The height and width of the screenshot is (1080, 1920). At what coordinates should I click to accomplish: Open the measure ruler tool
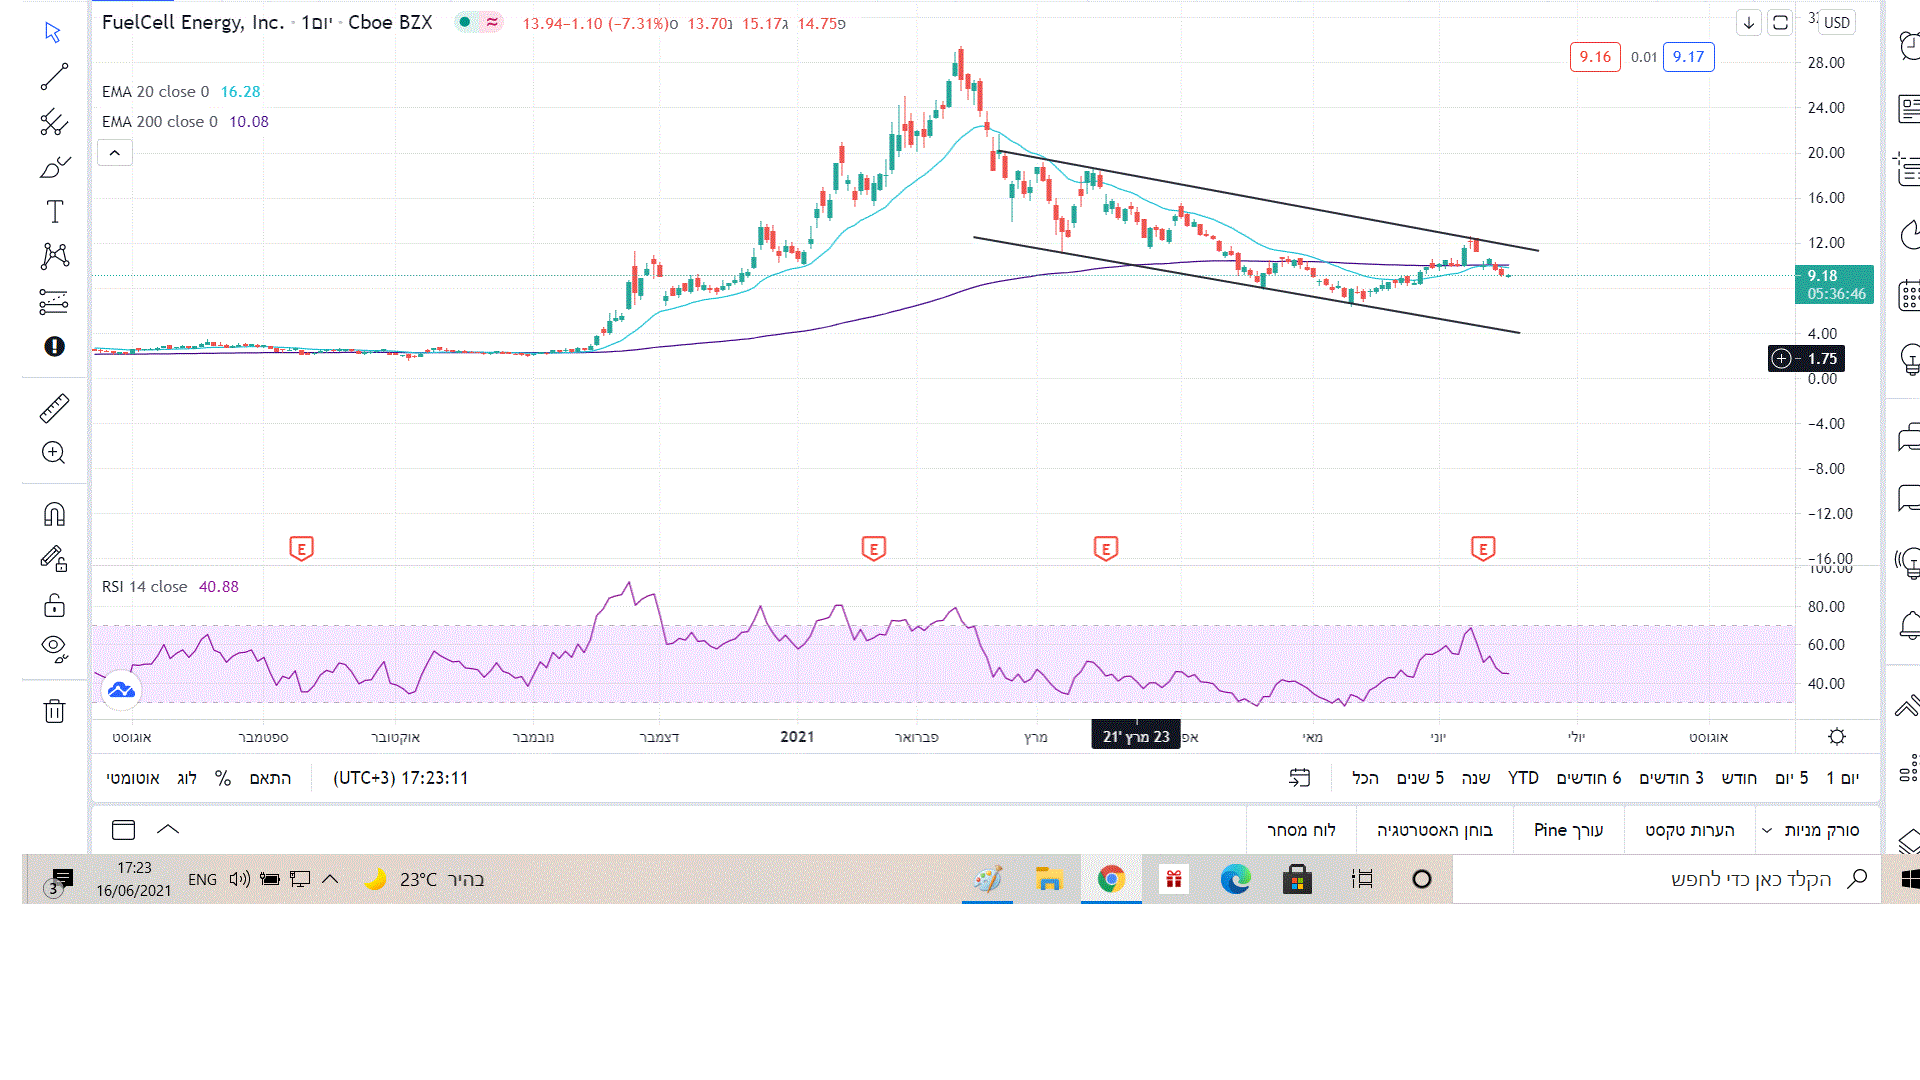tap(54, 408)
